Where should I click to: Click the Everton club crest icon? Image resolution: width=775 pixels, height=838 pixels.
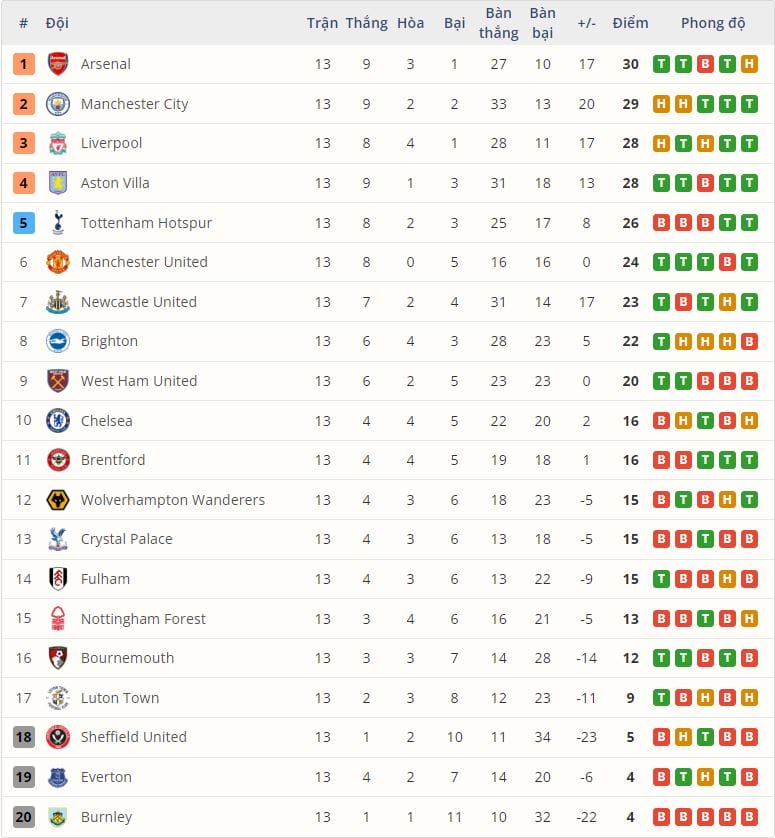coord(58,777)
